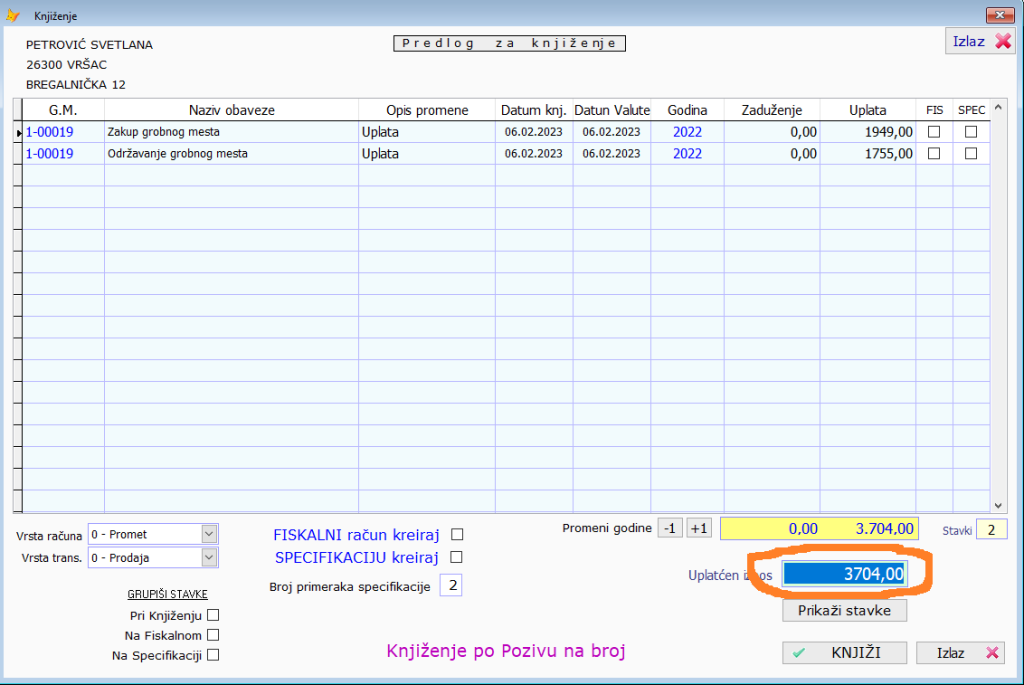Toggle Pri Knjiženju grouping checkbox
This screenshot has height=685, width=1024.
tap(212, 615)
